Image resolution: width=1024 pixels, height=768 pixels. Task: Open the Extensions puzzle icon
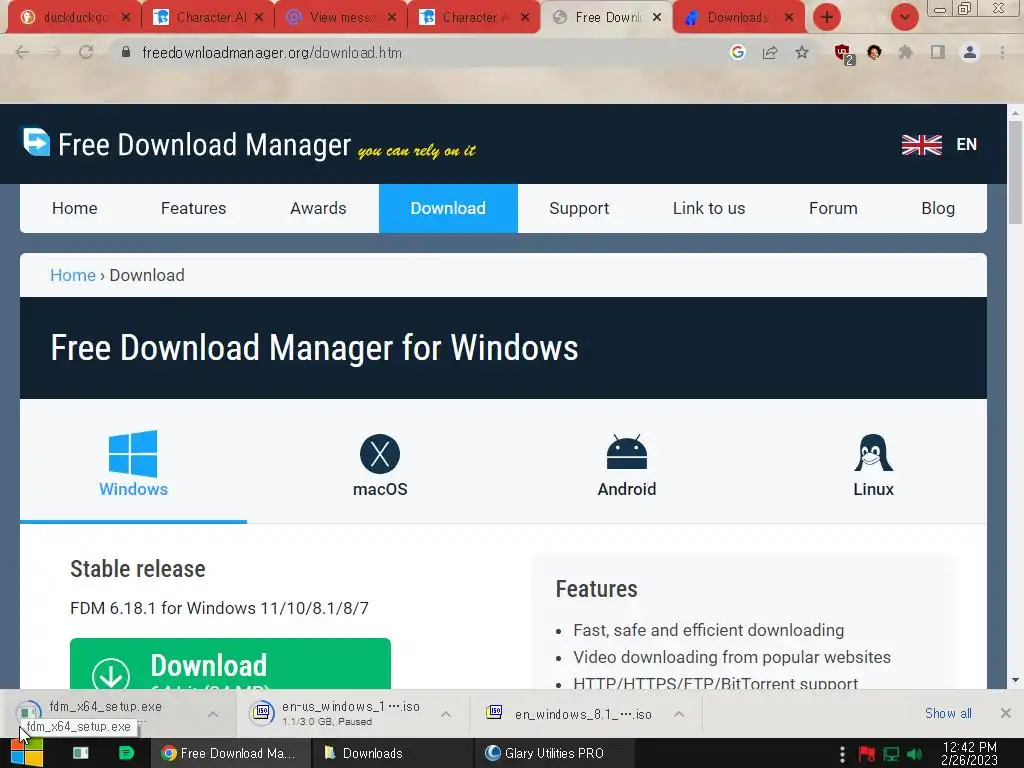point(906,52)
